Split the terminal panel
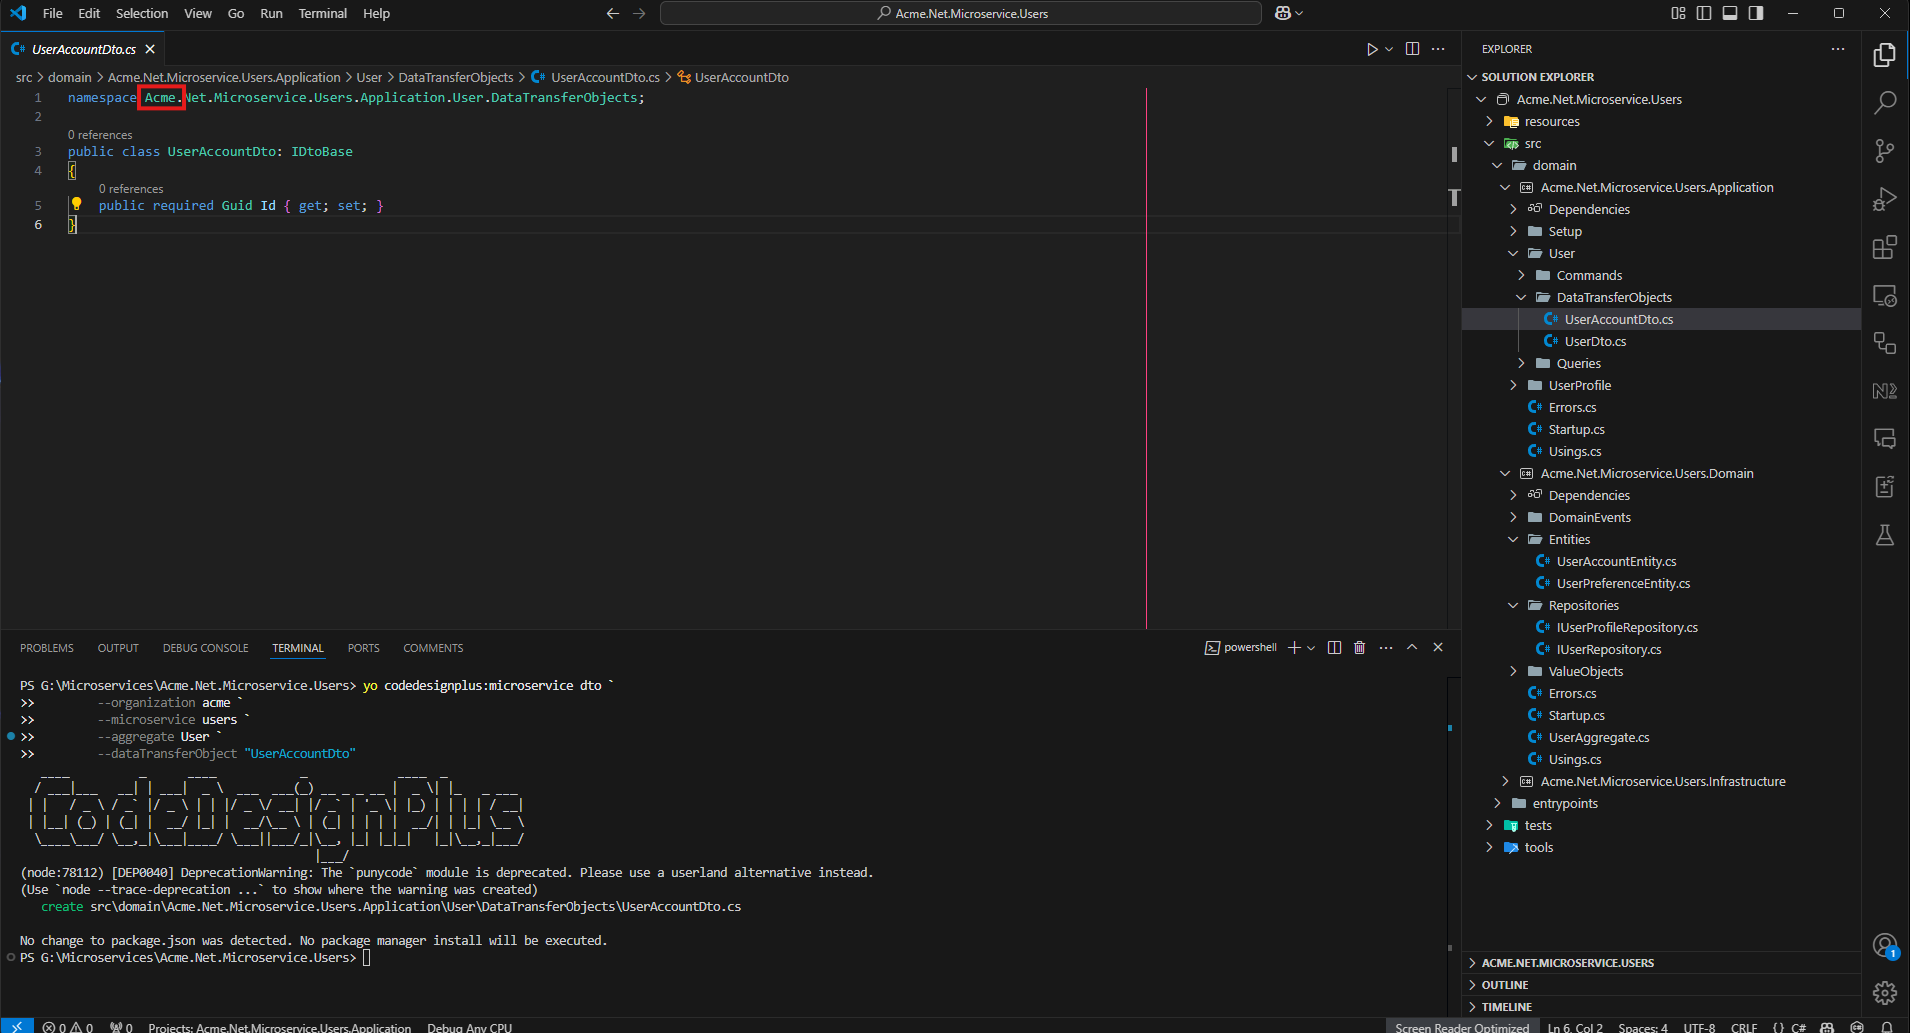Screen dimensions: 1910x1033 [x=1334, y=648]
